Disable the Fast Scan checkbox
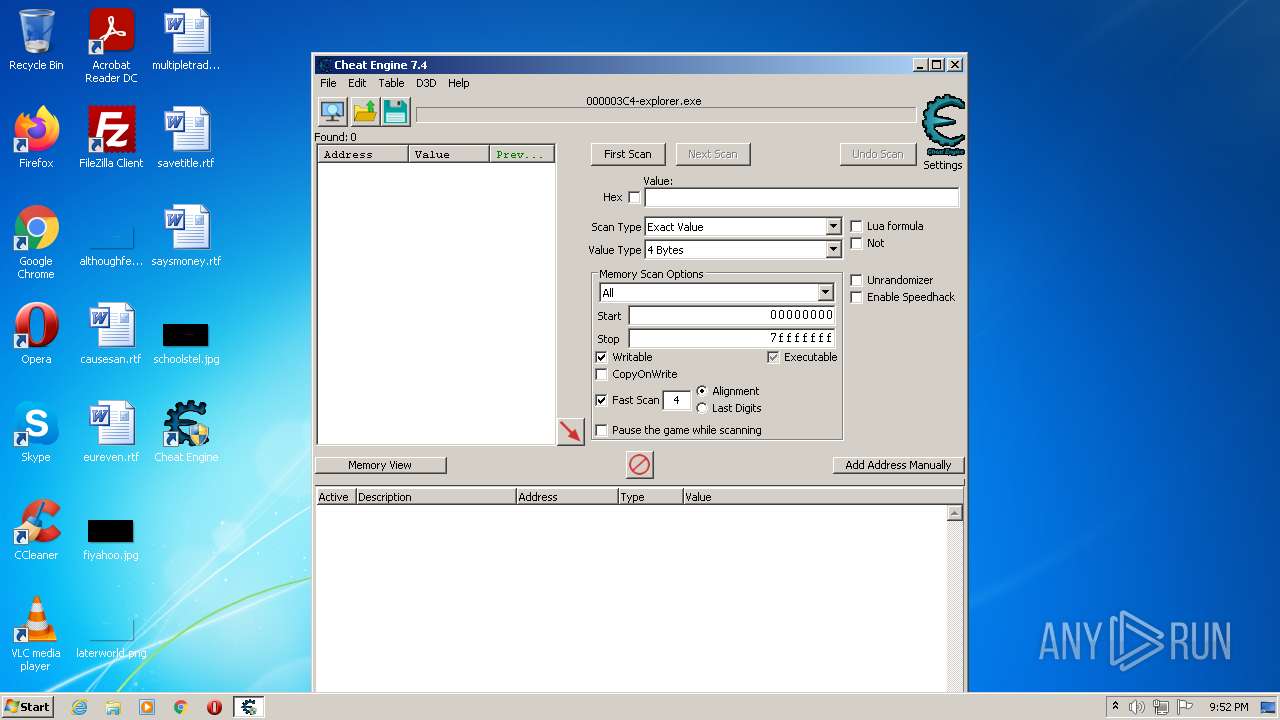Viewport: 1280px width, 720px height. coord(601,400)
